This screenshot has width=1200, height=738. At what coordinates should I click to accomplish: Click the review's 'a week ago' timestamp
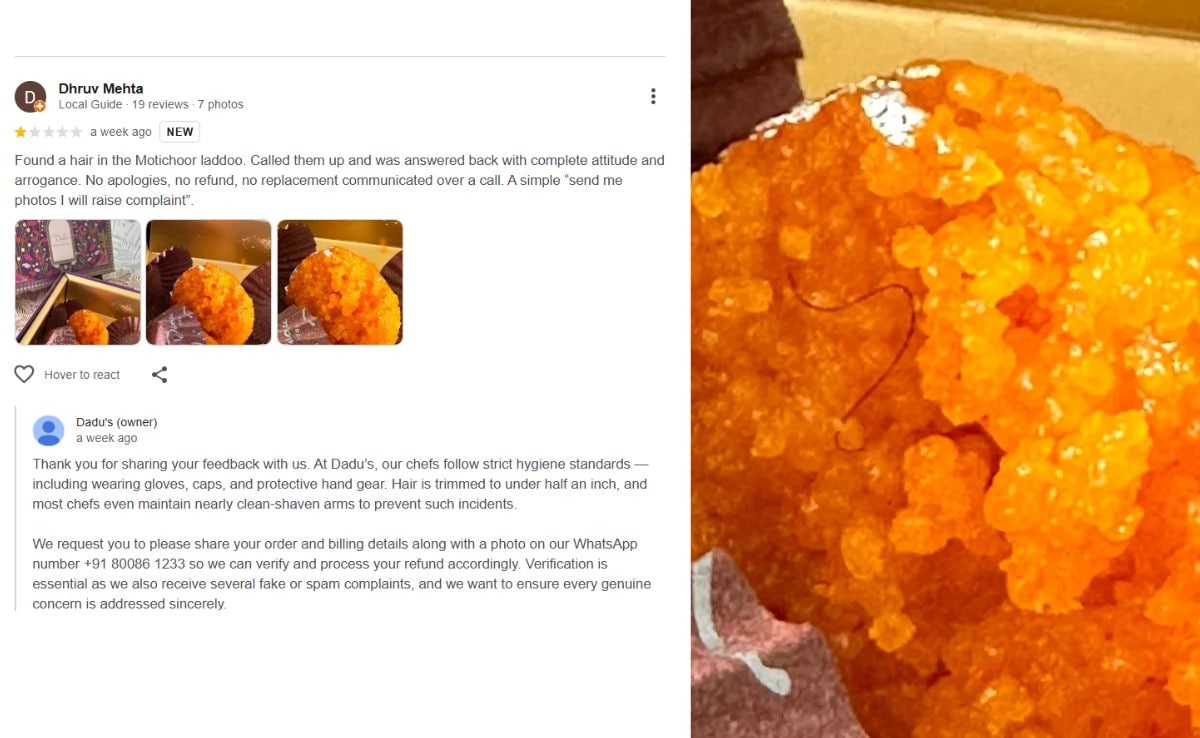click(121, 132)
